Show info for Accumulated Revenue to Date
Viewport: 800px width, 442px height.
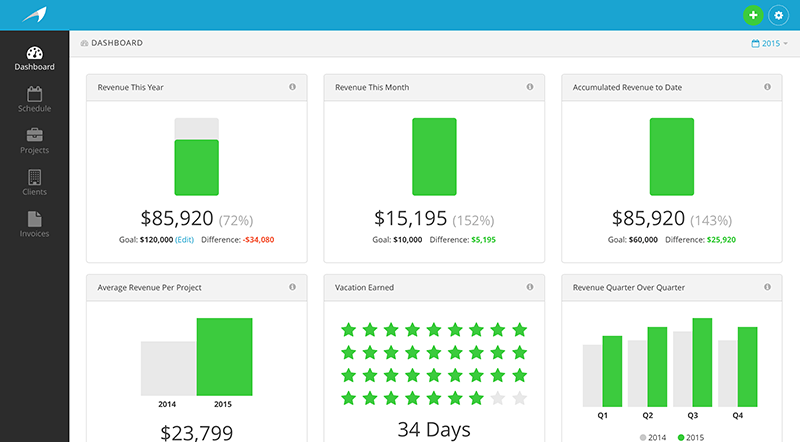tap(768, 87)
